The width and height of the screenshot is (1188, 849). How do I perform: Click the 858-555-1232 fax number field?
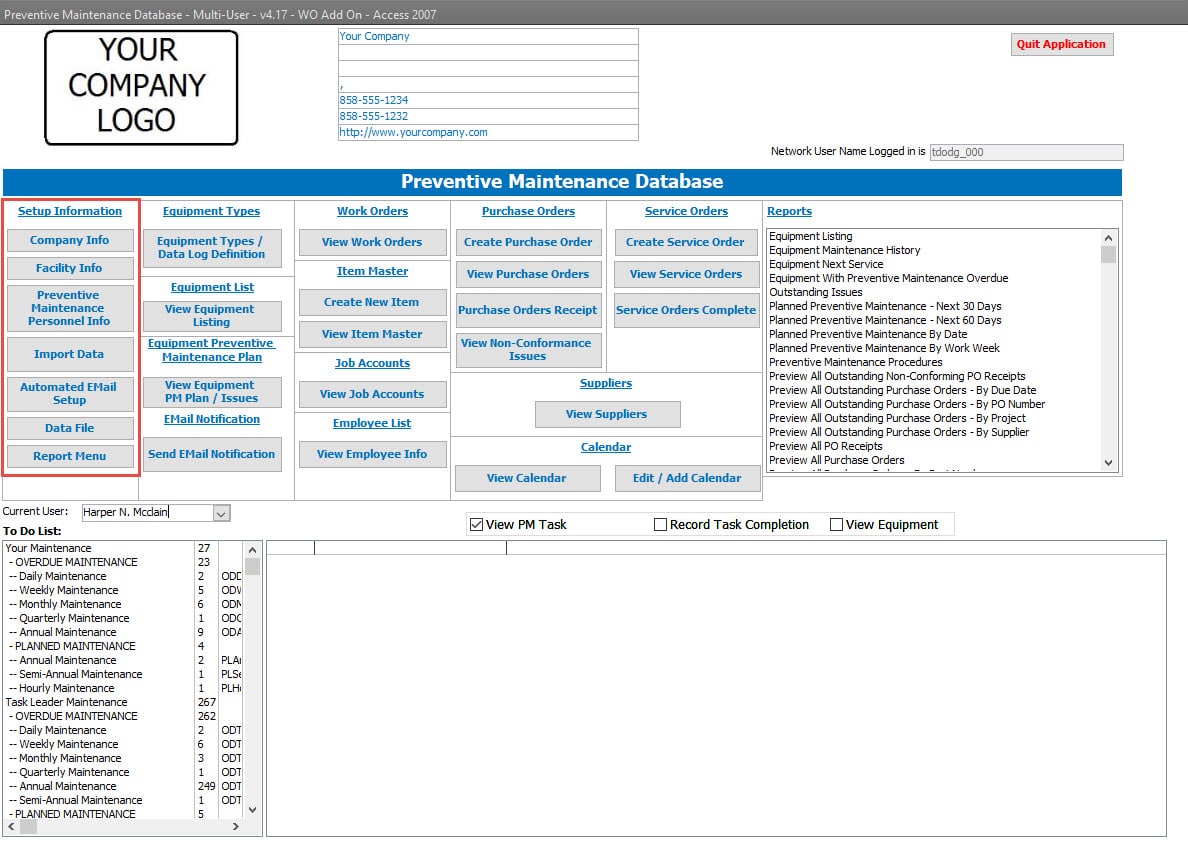pyautogui.click(x=488, y=117)
